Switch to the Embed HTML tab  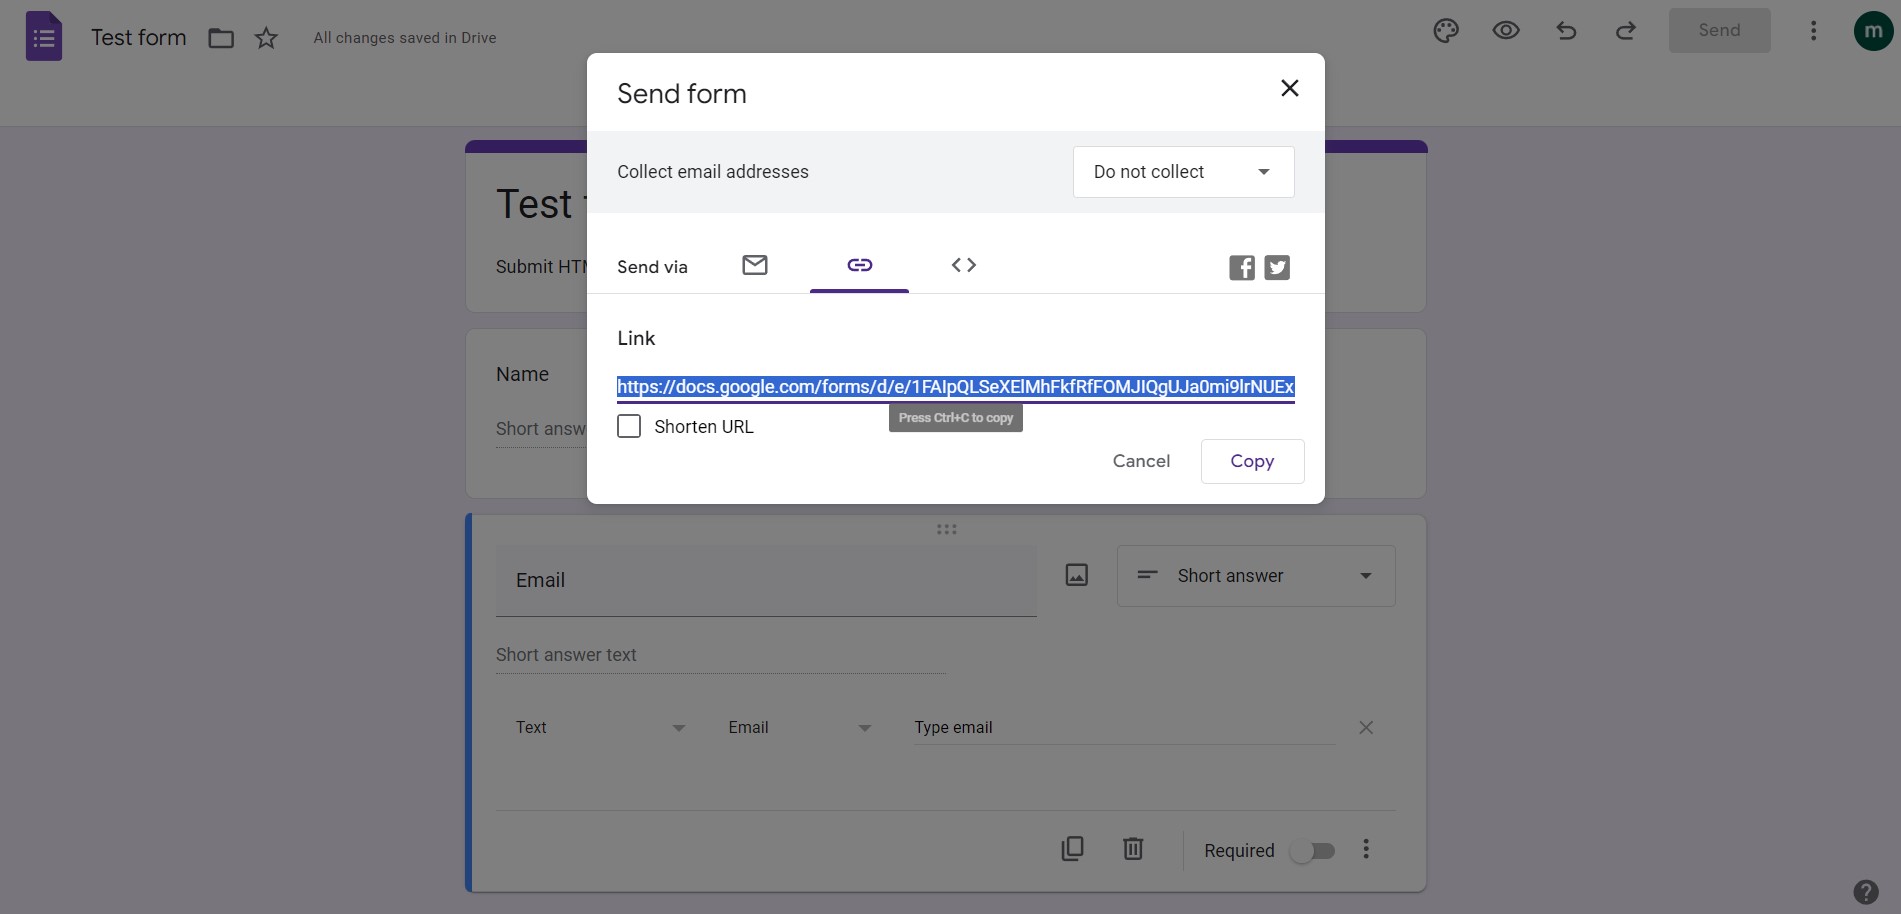(963, 265)
